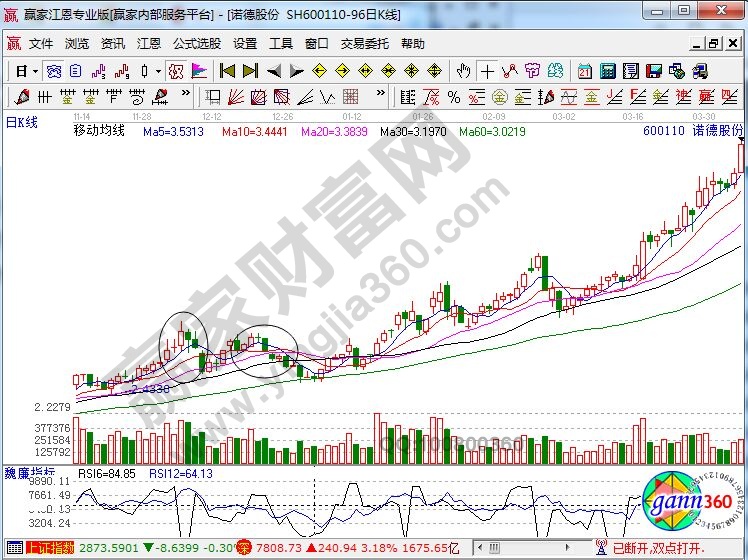Open the 公式选股 menu

(x=196, y=44)
